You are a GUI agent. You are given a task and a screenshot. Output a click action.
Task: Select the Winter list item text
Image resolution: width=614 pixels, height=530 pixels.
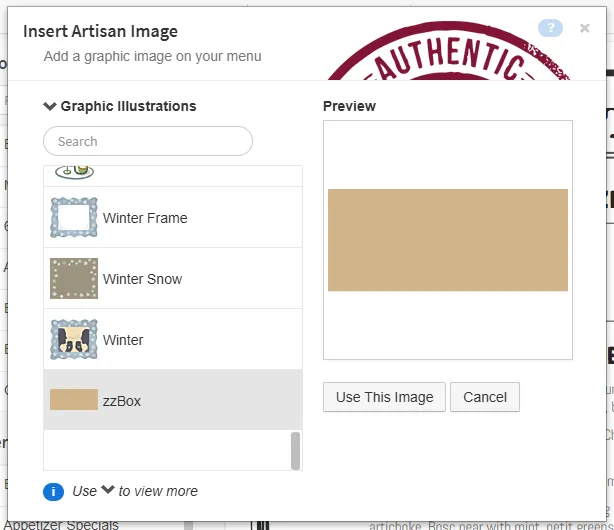pos(123,340)
